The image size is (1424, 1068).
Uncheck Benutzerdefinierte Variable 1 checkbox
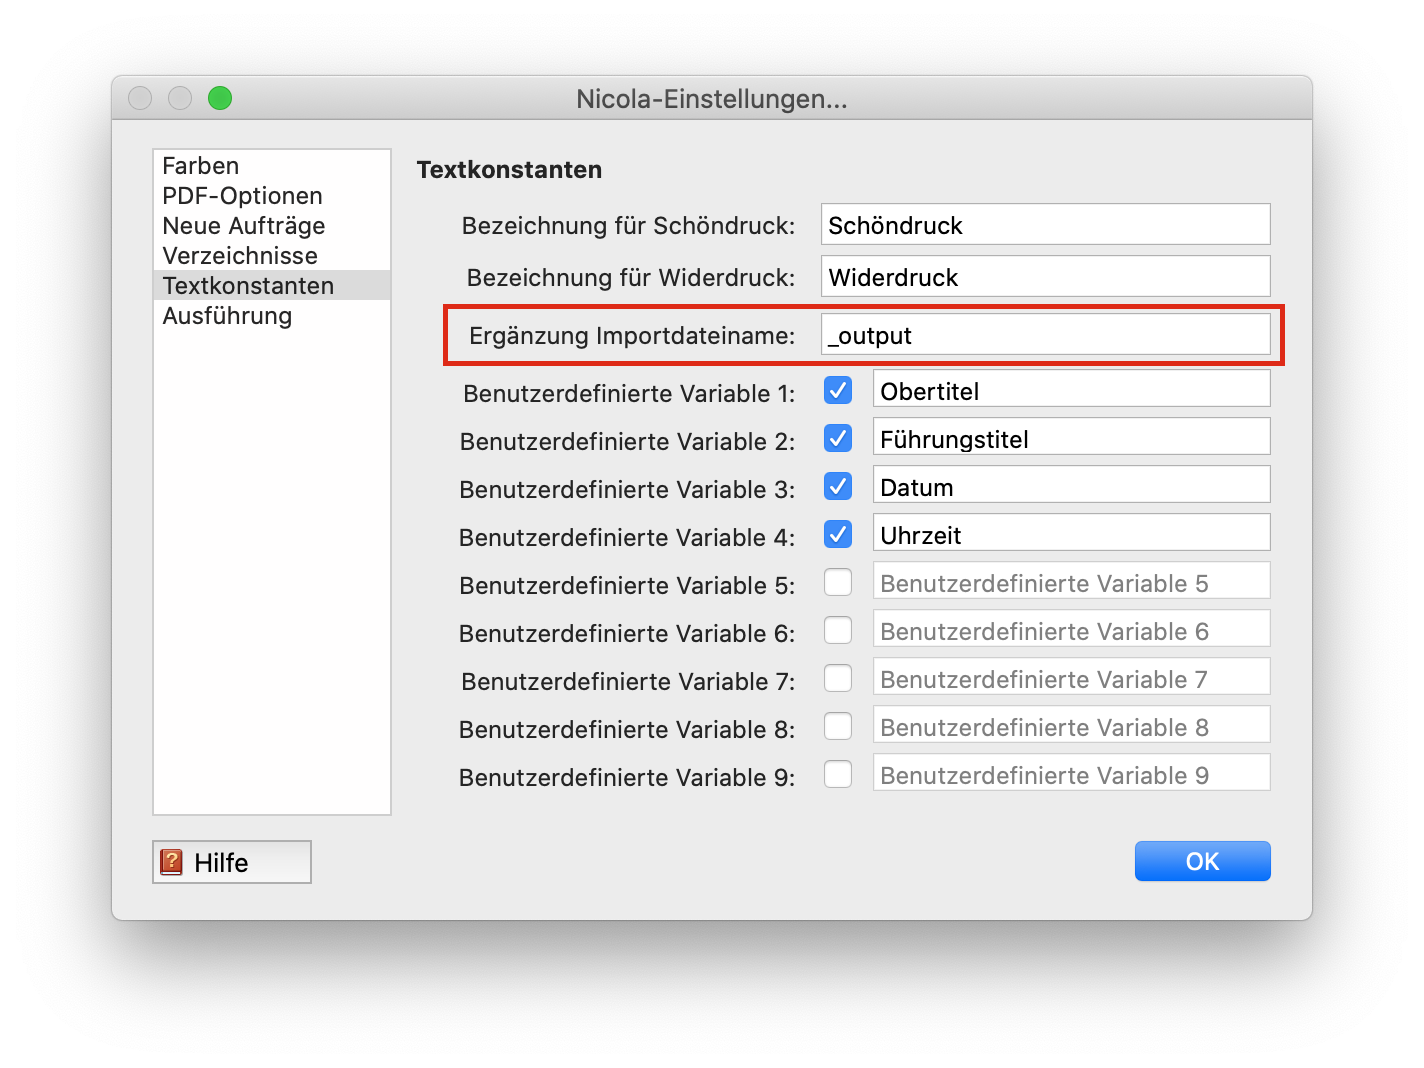[x=838, y=390]
